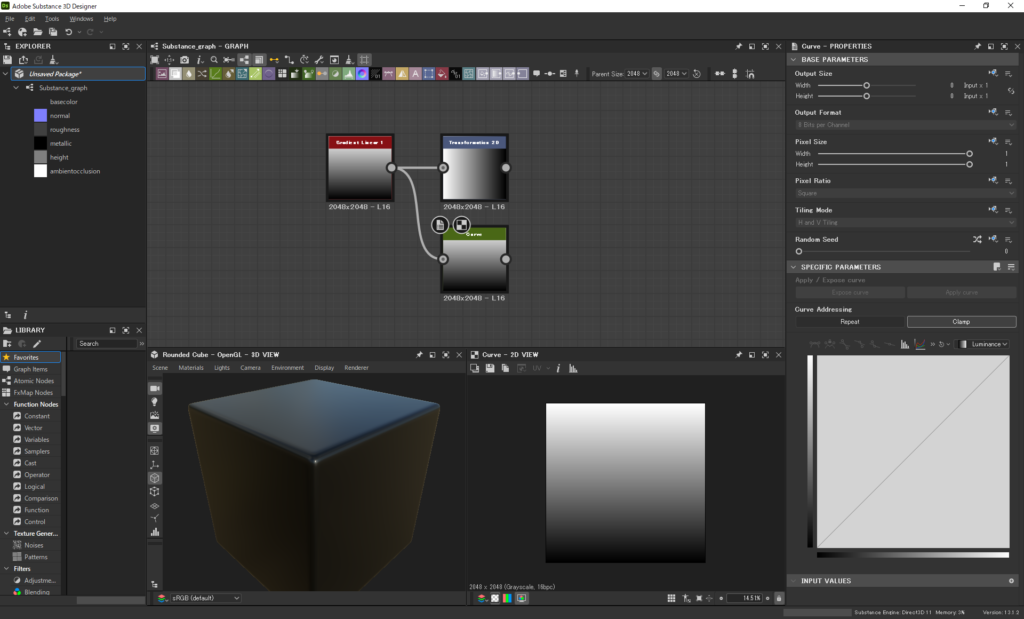Take a graph screenshot with the camera icon
The width and height of the screenshot is (1024, 619).
coord(184,59)
